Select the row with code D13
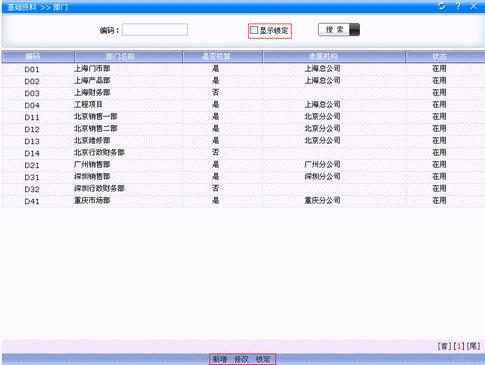Image resolution: width=485 pixels, height=365 pixels. (243, 141)
